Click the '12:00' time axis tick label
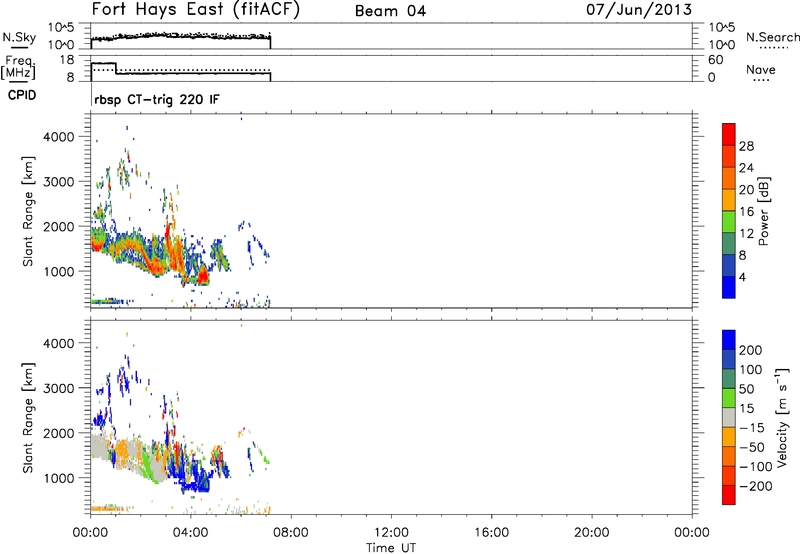The width and height of the screenshot is (800, 554). coord(391,533)
